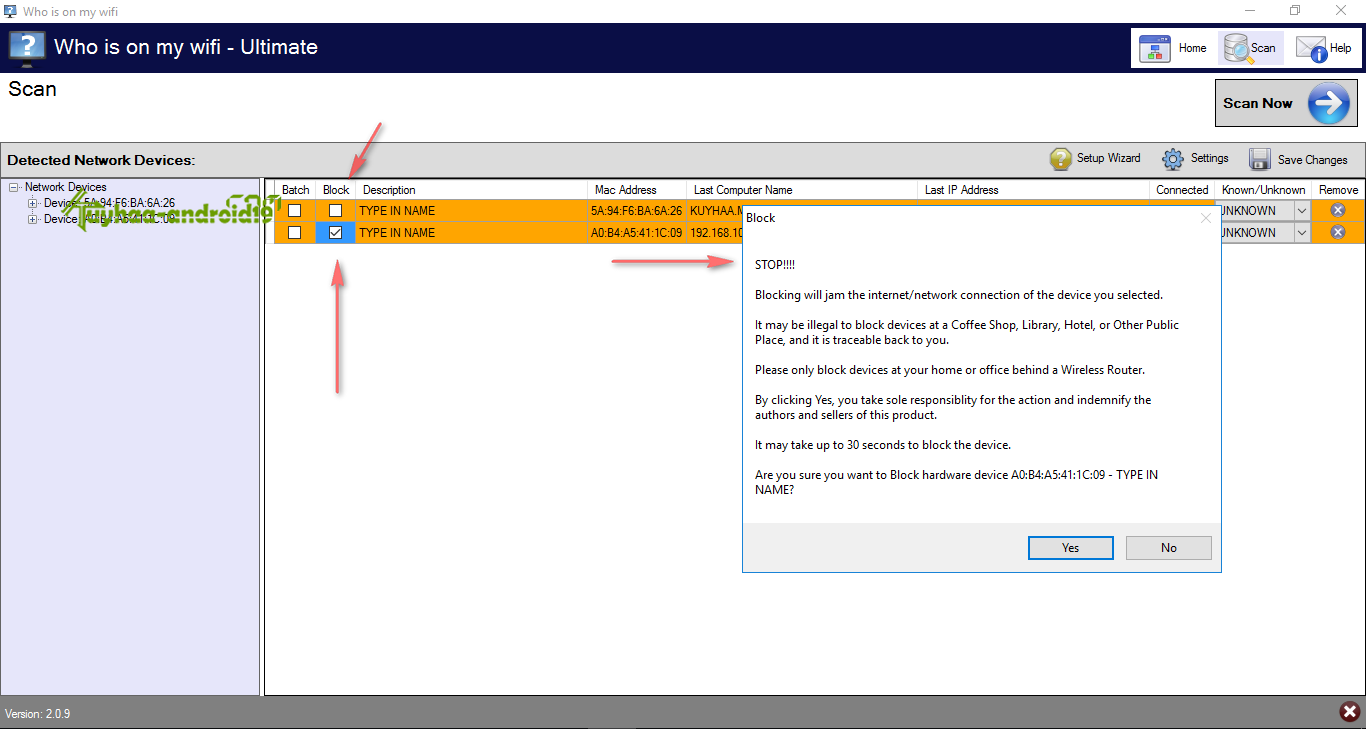Check Block box for 5A:94:F6:BA:6A:26 row
Image resolution: width=1366 pixels, height=729 pixels.
(335, 211)
